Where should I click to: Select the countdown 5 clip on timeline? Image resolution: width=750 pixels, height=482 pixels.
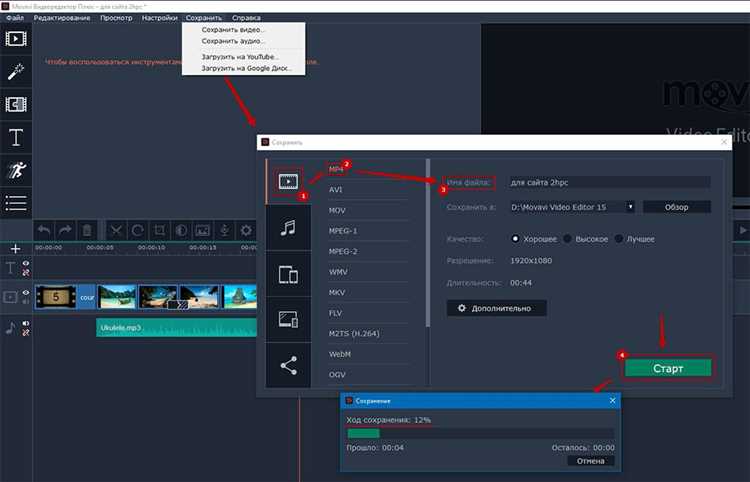point(55,297)
